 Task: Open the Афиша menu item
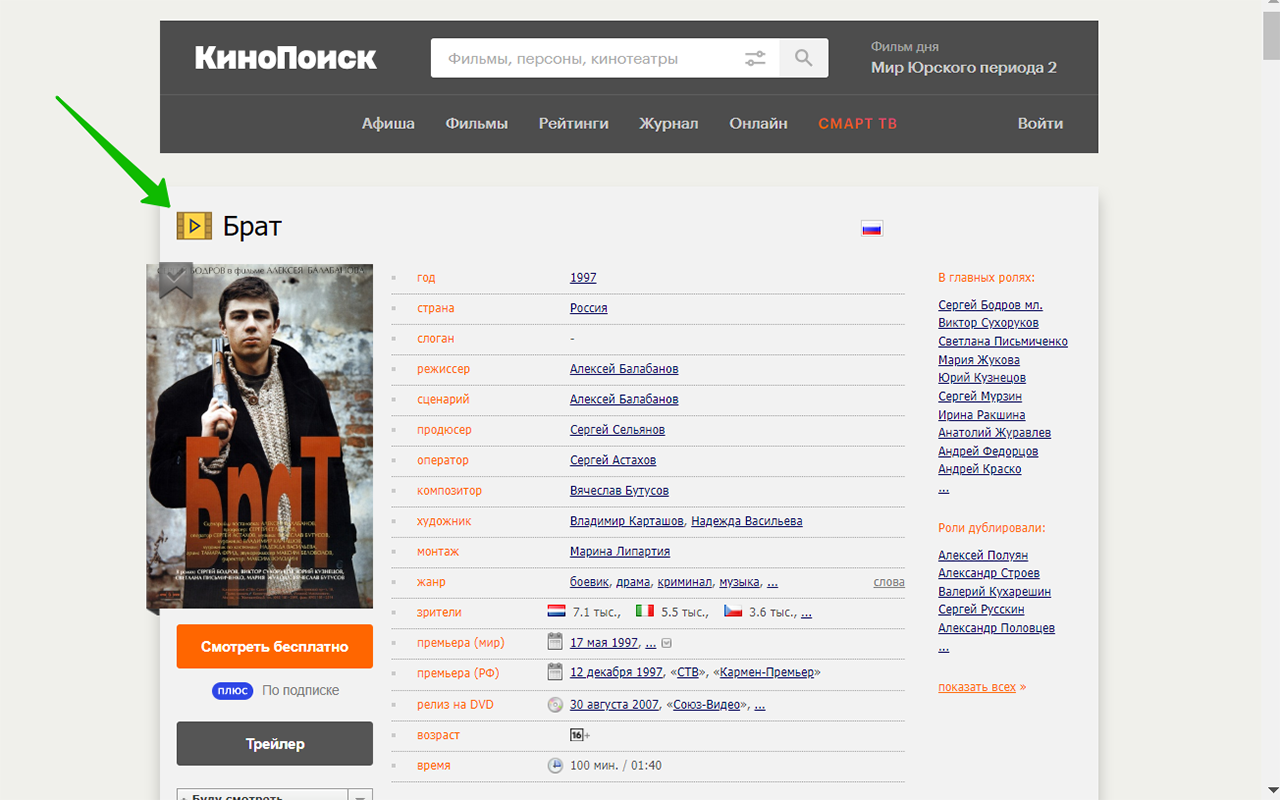pyautogui.click(x=388, y=124)
